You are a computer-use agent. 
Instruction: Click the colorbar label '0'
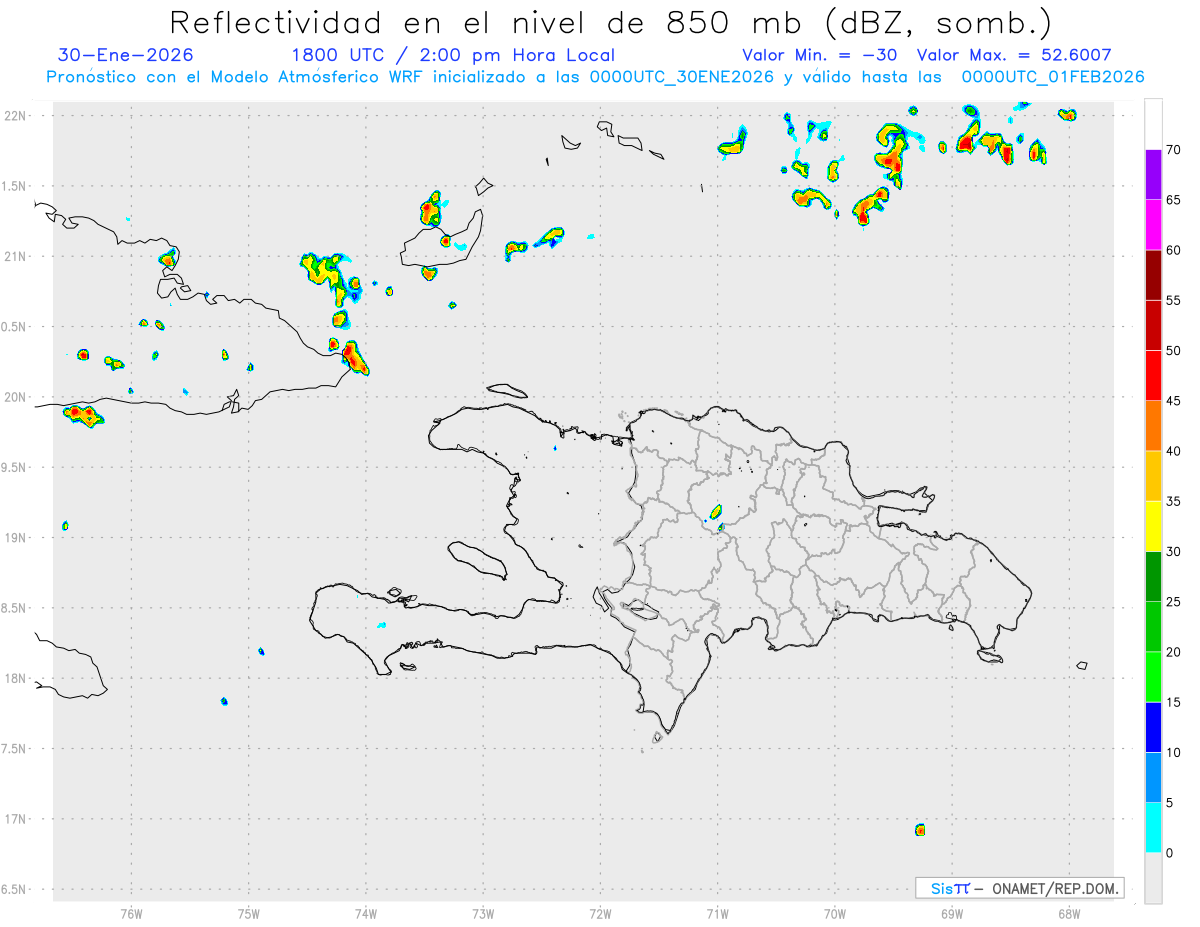(1169, 853)
